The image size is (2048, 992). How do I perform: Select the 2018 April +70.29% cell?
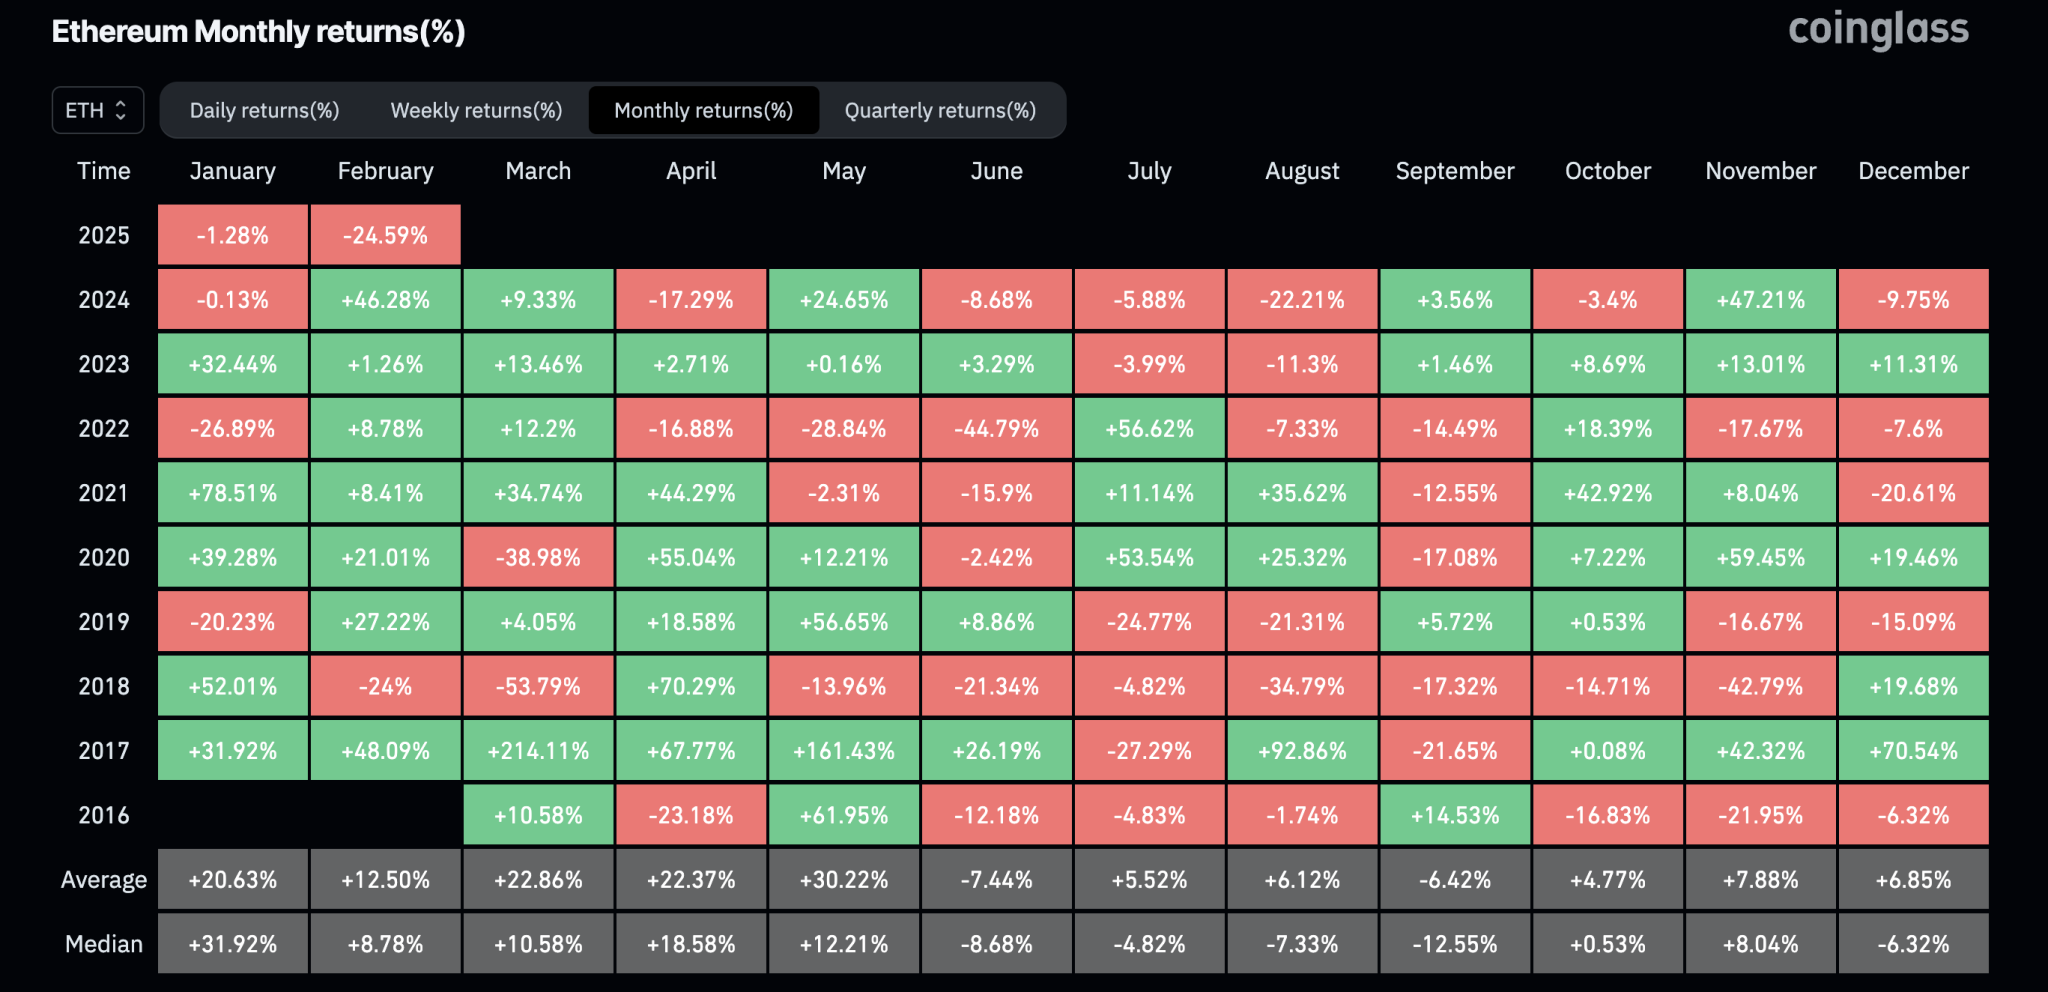pyautogui.click(x=691, y=687)
